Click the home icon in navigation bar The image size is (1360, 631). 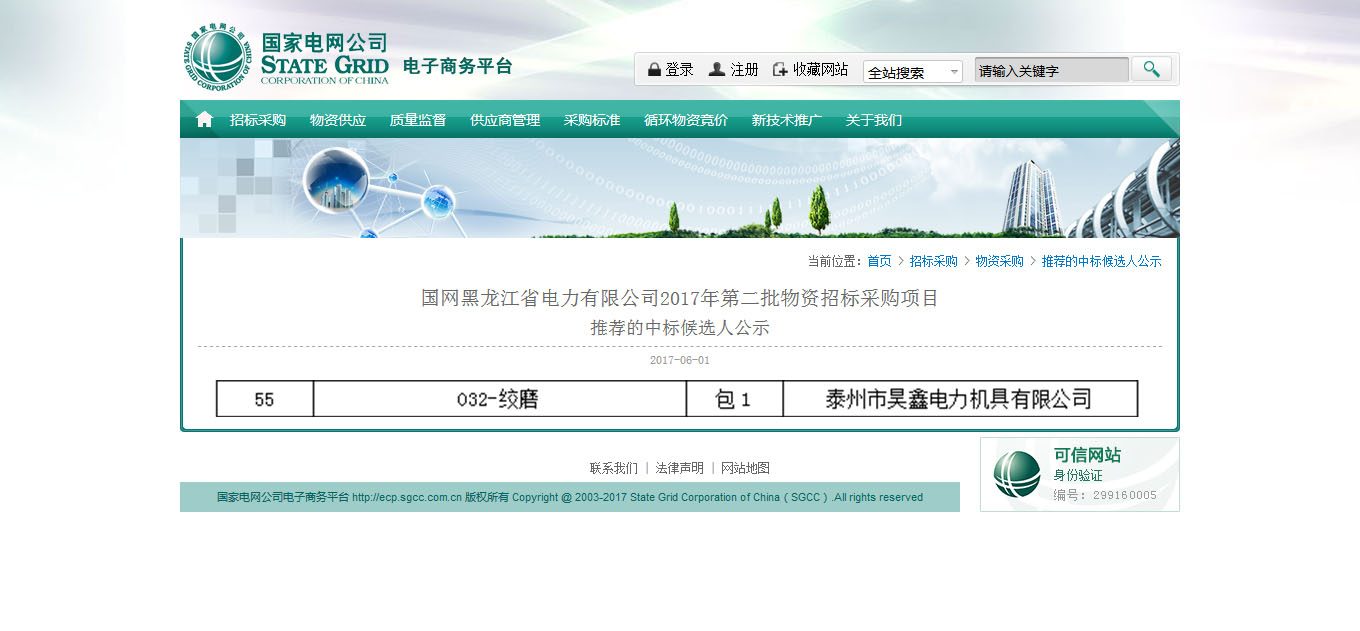click(204, 120)
